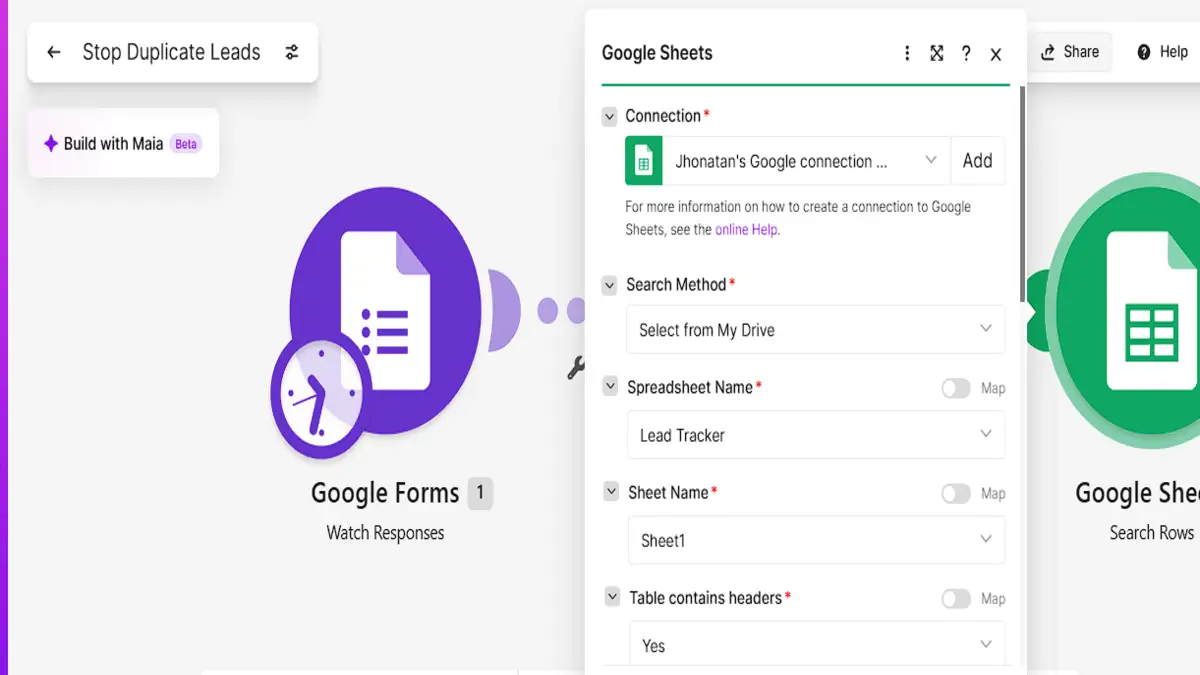Open the Lead Tracker spreadsheet dropdown

click(815, 435)
